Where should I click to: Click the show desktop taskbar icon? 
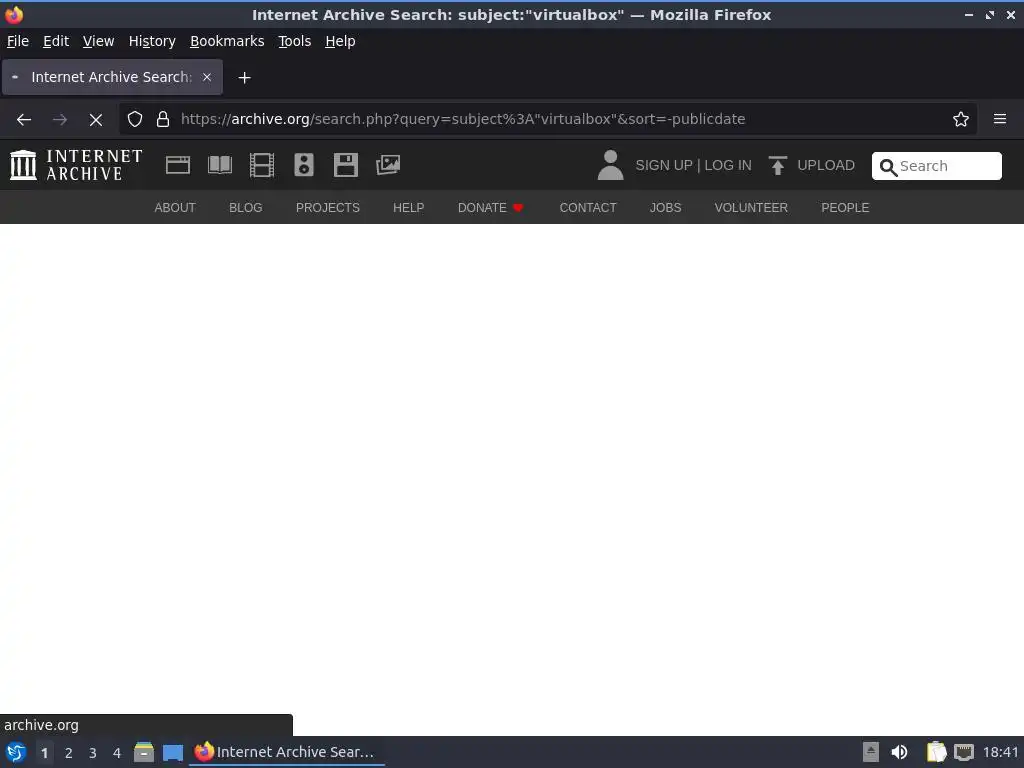click(173, 752)
